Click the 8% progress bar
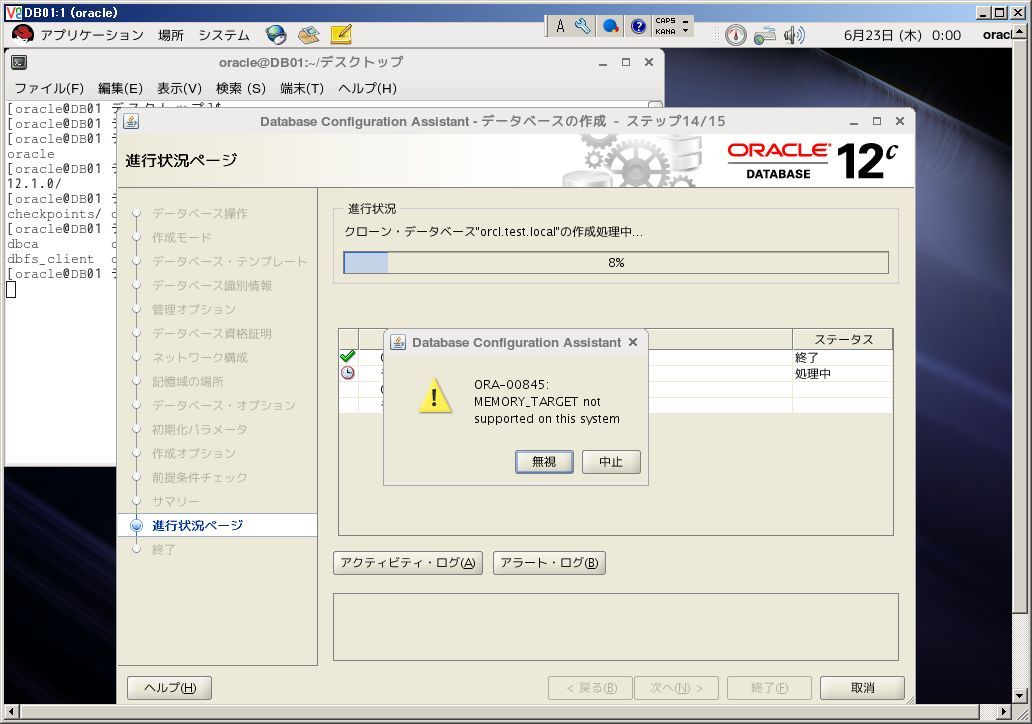 tap(616, 263)
